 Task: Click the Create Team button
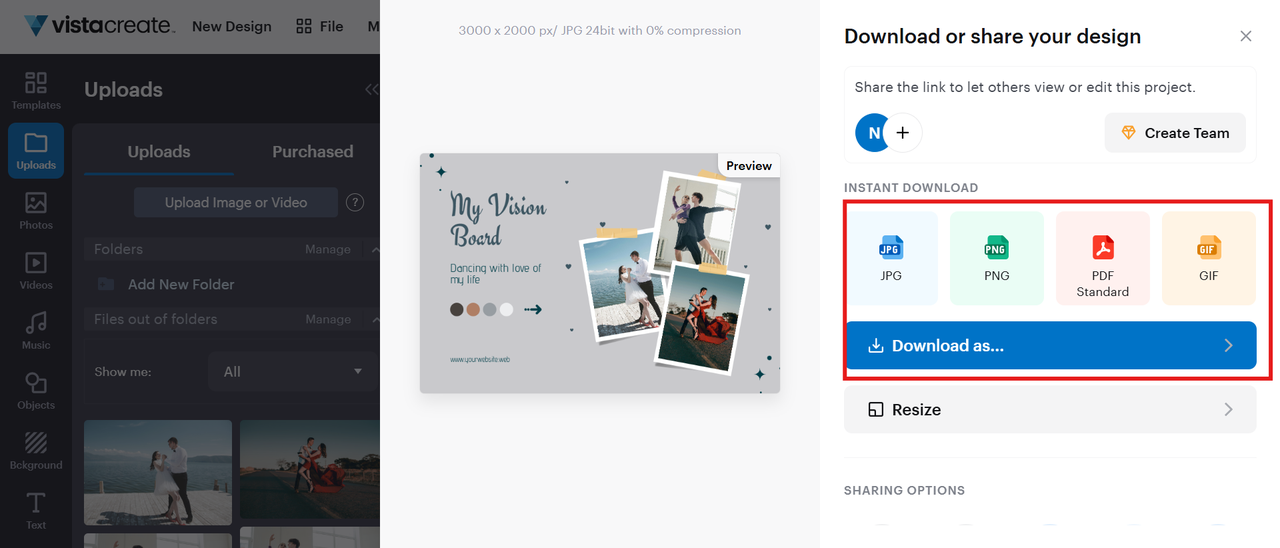click(x=1174, y=132)
